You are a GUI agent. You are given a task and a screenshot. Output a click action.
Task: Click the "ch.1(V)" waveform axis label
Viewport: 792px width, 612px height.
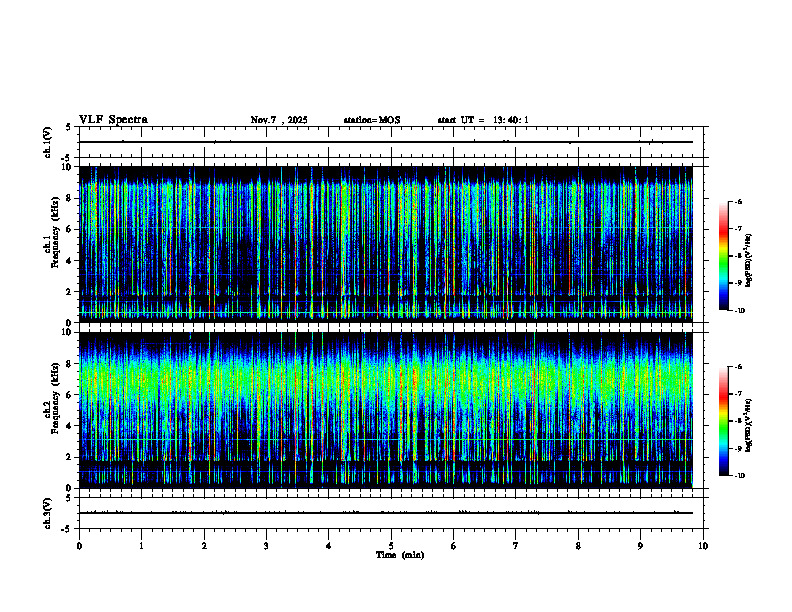point(47,142)
